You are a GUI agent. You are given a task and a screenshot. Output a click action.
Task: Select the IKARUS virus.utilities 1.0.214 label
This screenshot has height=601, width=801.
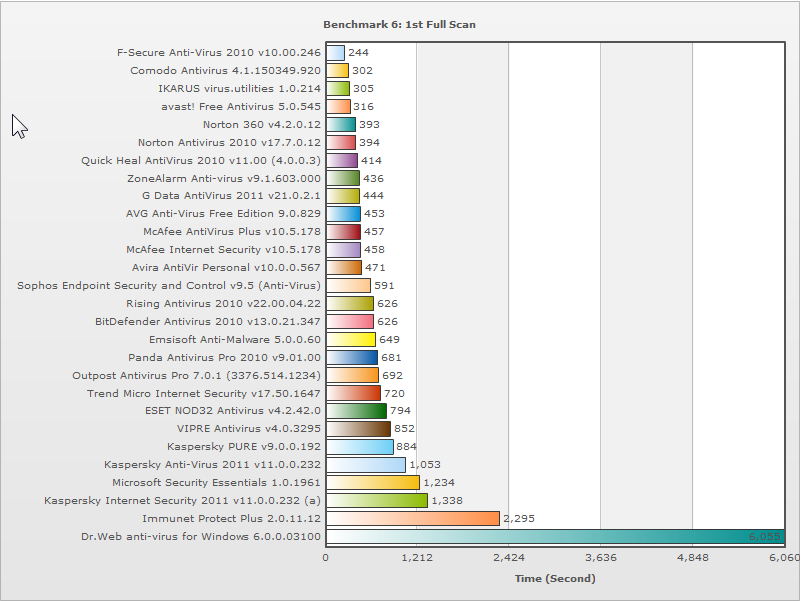[240, 88]
